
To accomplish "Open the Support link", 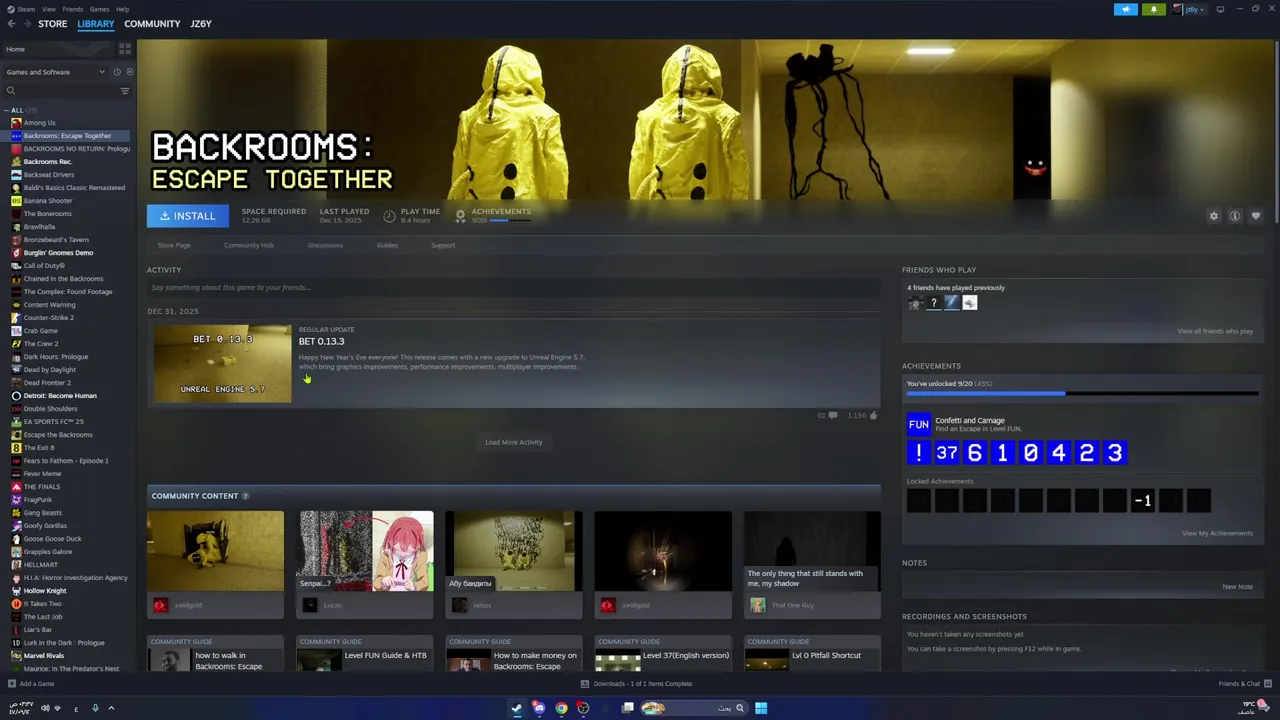I will pos(443,245).
